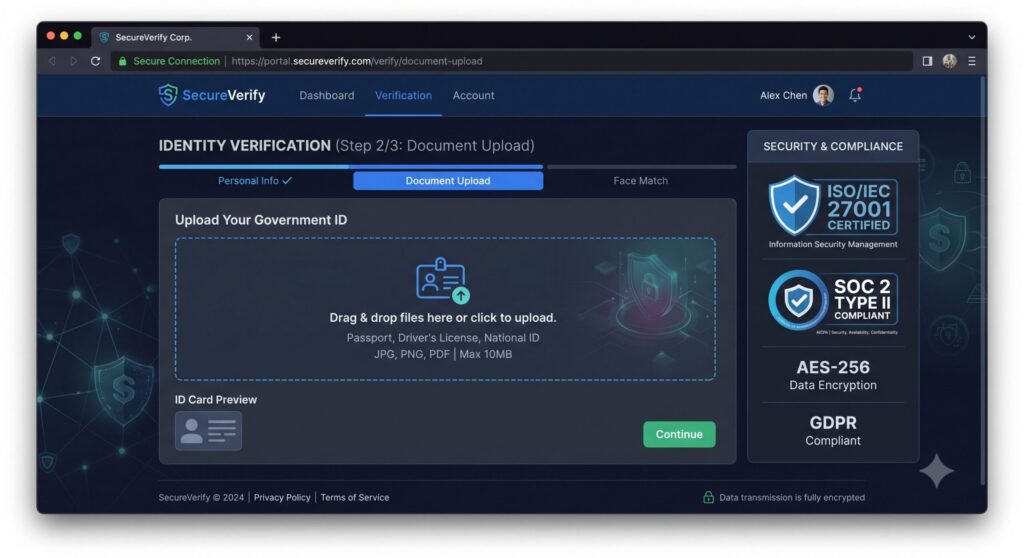Select the Verification nav item
The height and width of the screenshot is (558, 1024).
click(403, 95)
